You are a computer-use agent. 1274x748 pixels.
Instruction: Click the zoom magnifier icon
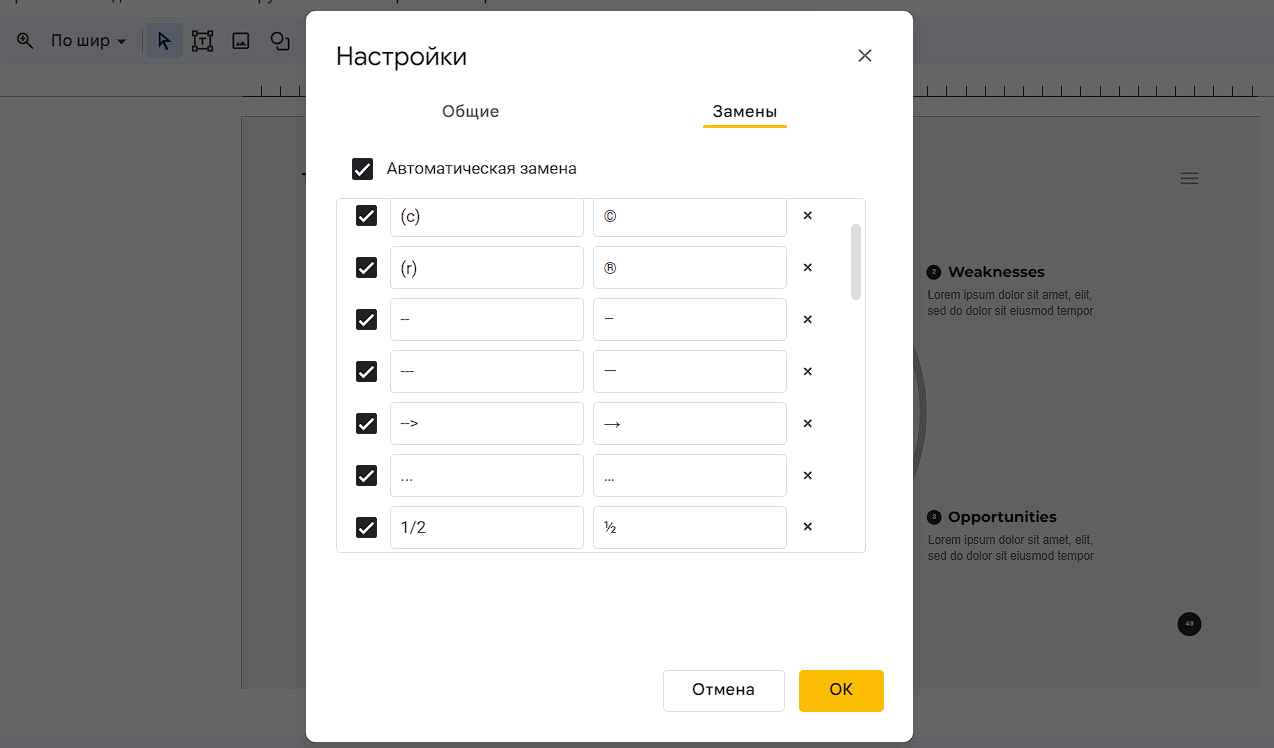(x=26, y=41)
